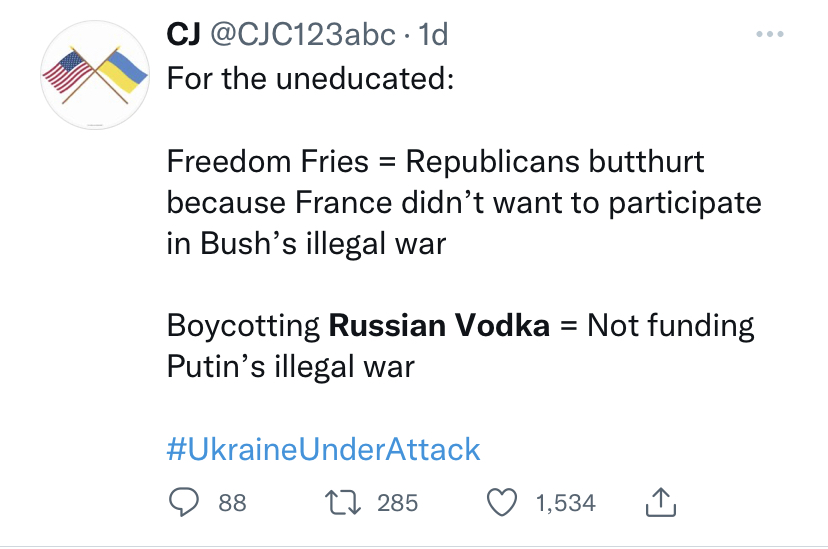828x549 pixels.
Task: Open CJ's profile via display name
Action: (x=181, y=35)
